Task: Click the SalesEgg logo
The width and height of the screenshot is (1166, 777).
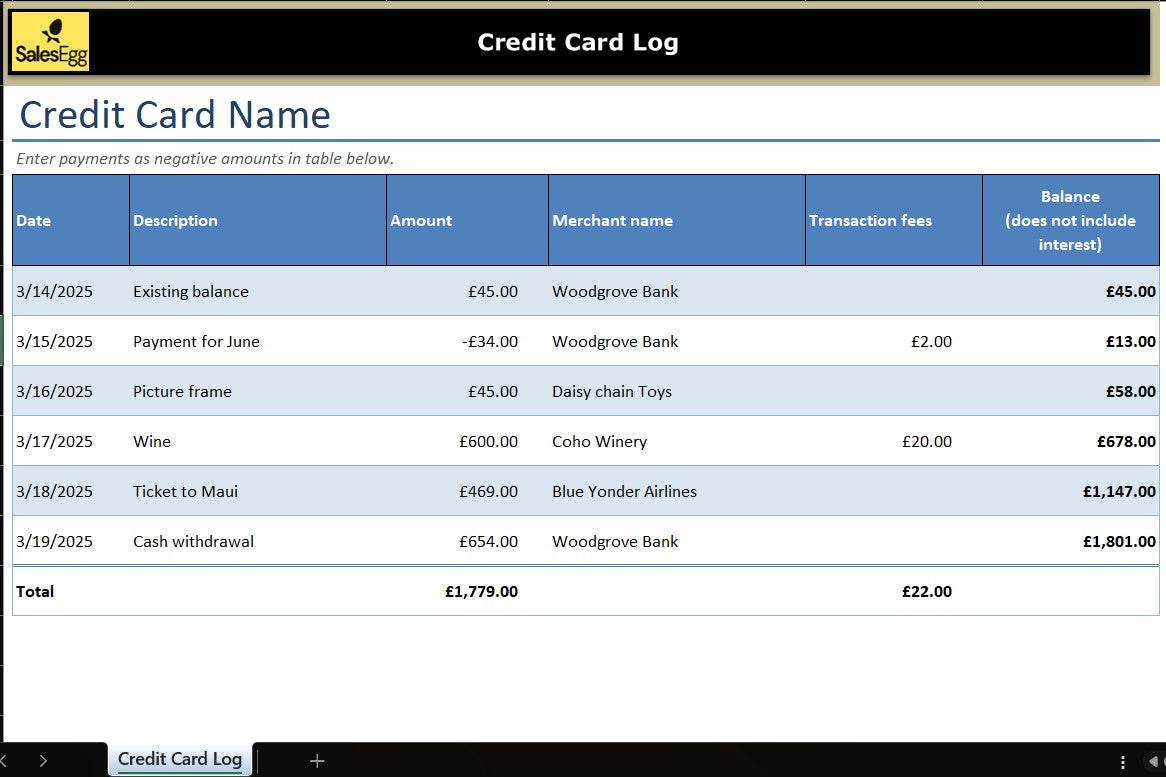Action: [x=50, y=42]
